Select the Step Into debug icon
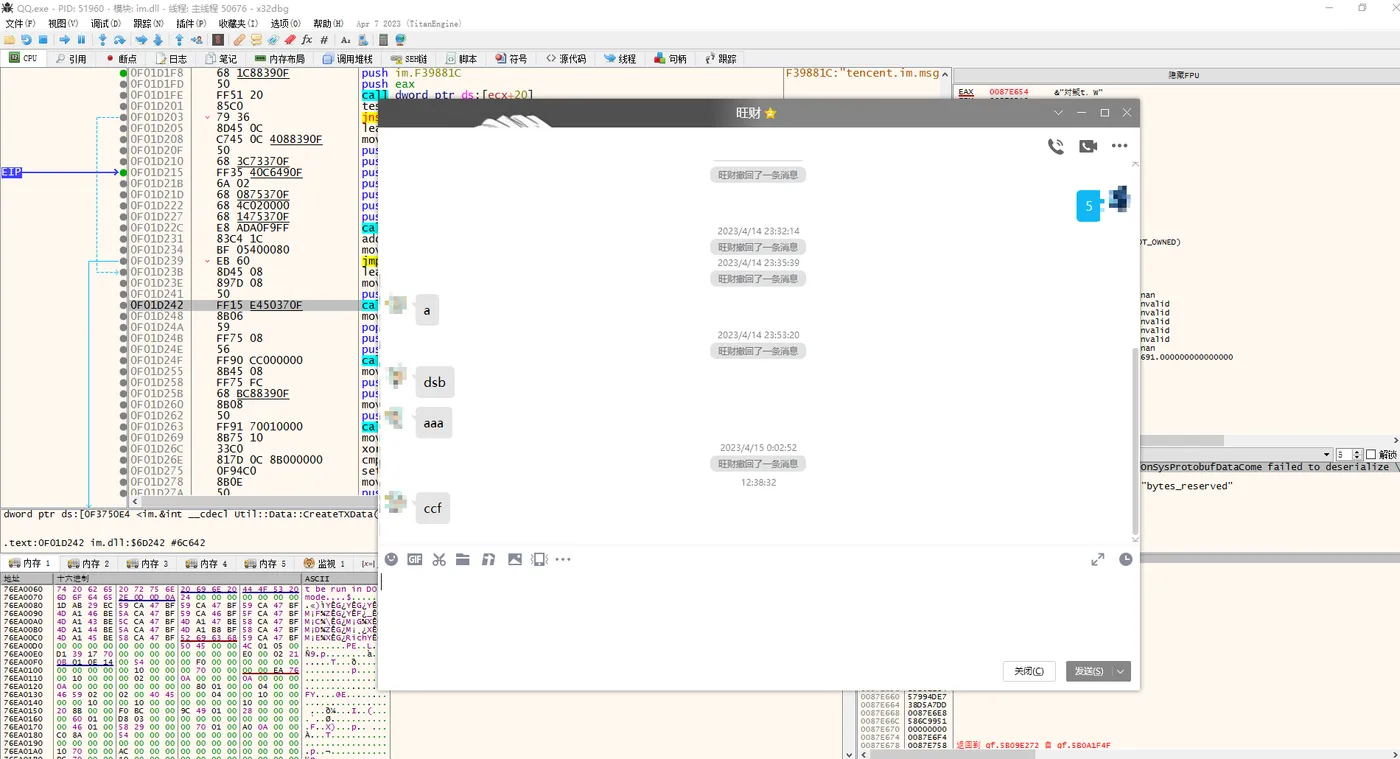The height and width of the screenshot is (759, 1400). click(x=102, y=40)
